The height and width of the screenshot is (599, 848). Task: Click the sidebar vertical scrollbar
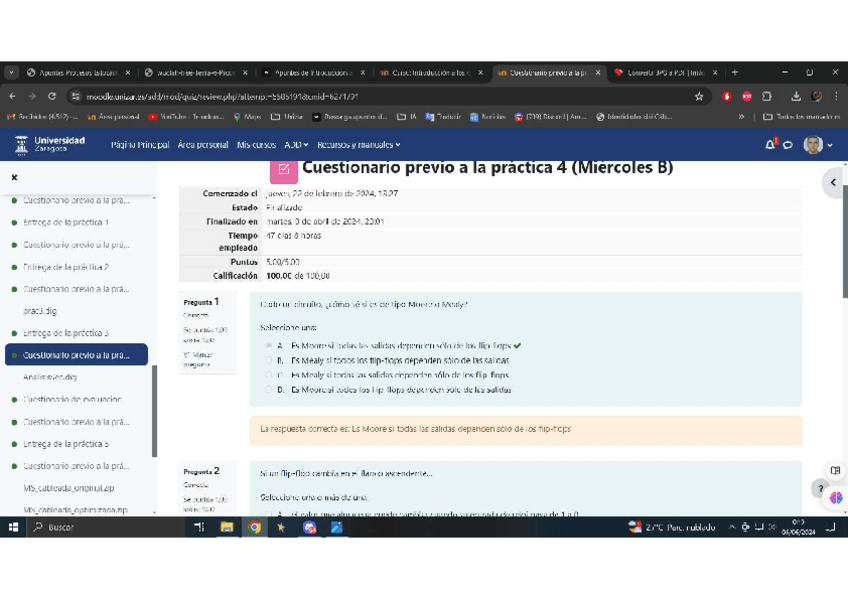click(155, 411)
